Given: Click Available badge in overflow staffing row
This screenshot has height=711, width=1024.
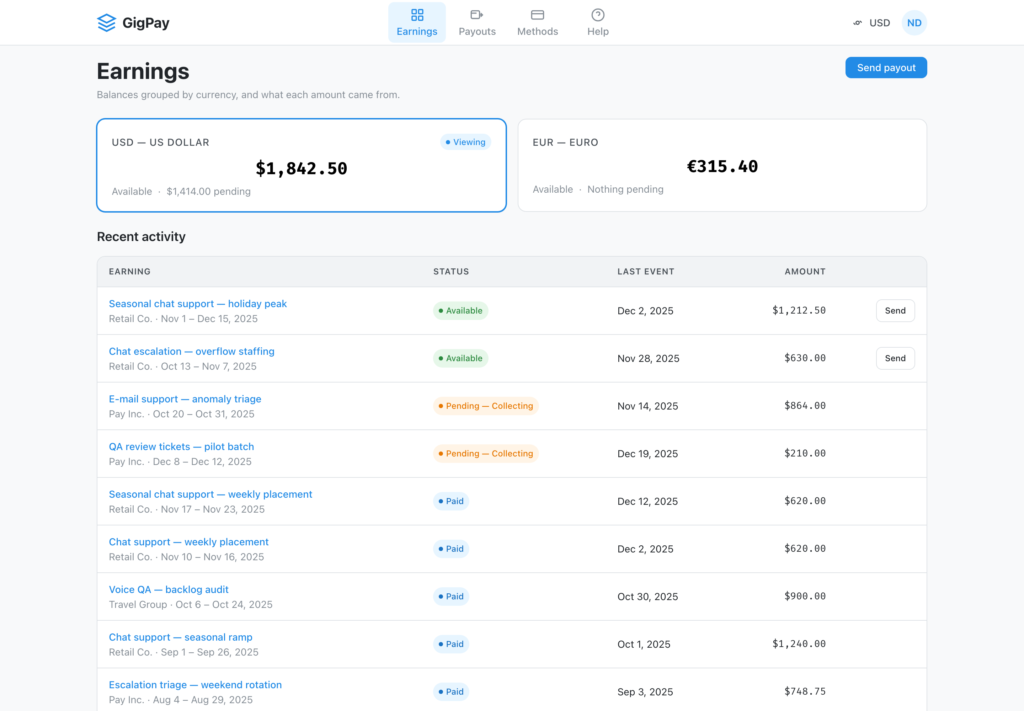Looking at the screenshot, I should 460,358.
